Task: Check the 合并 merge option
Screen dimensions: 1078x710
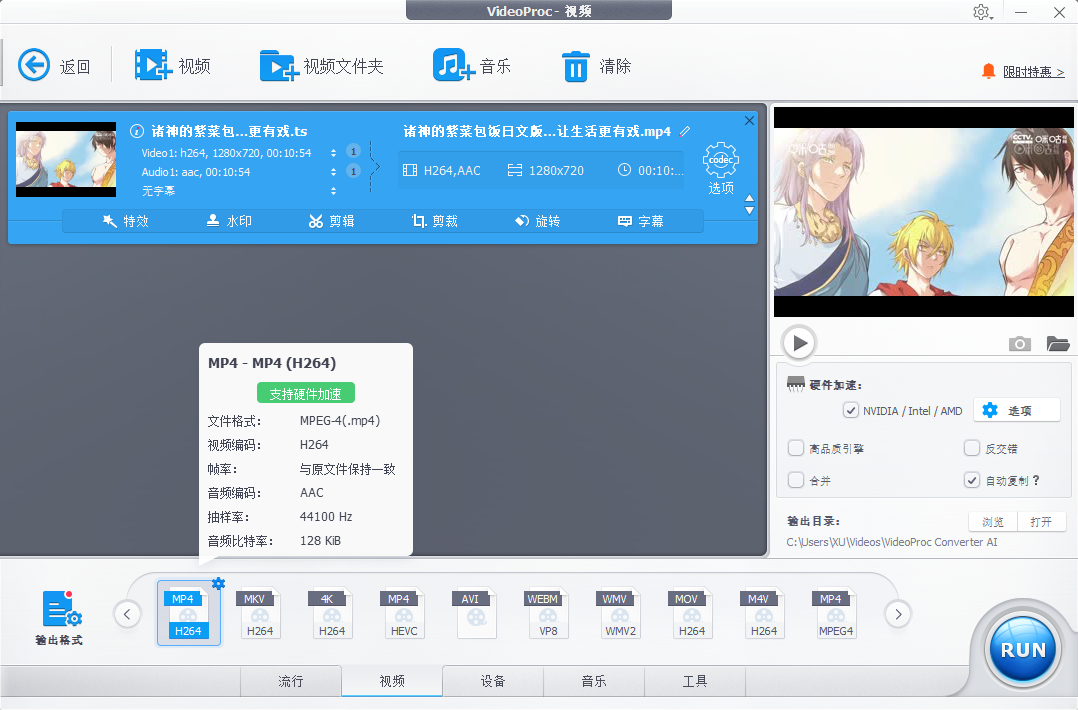Action: (x=796, y=480)
